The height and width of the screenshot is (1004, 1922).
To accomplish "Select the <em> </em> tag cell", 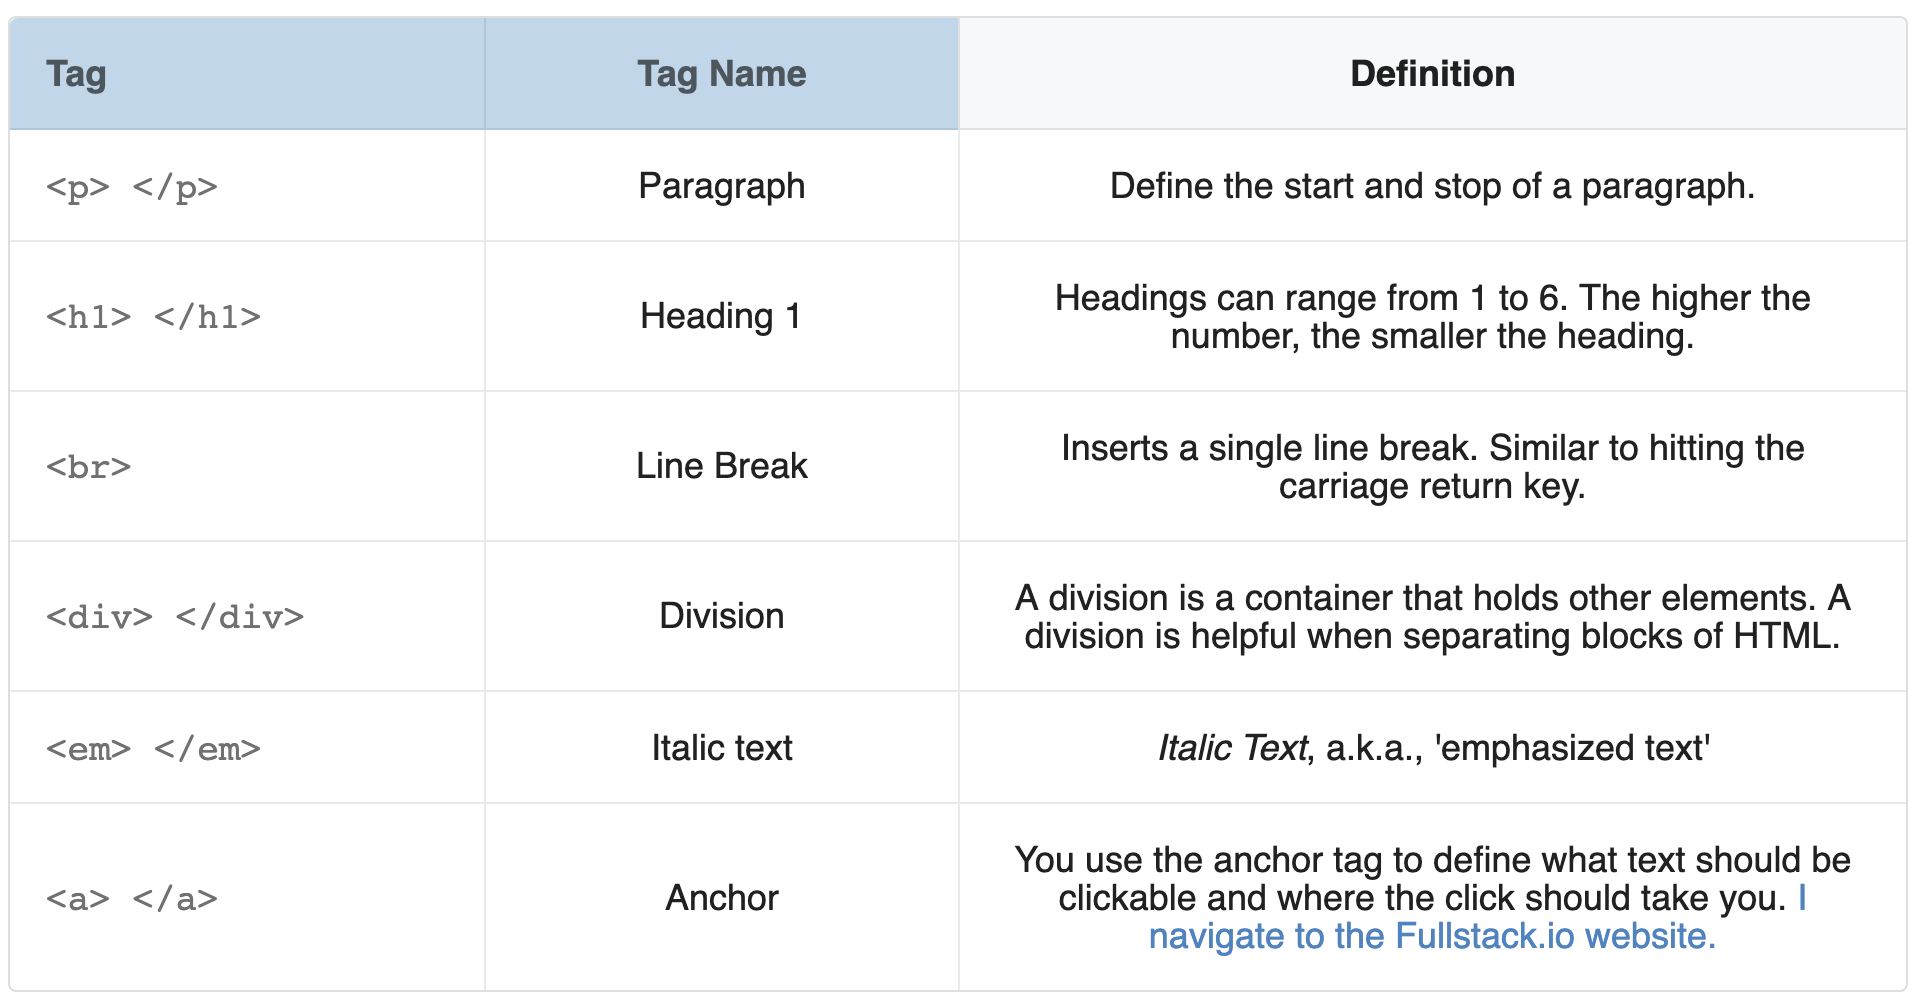I will [247, 748].
